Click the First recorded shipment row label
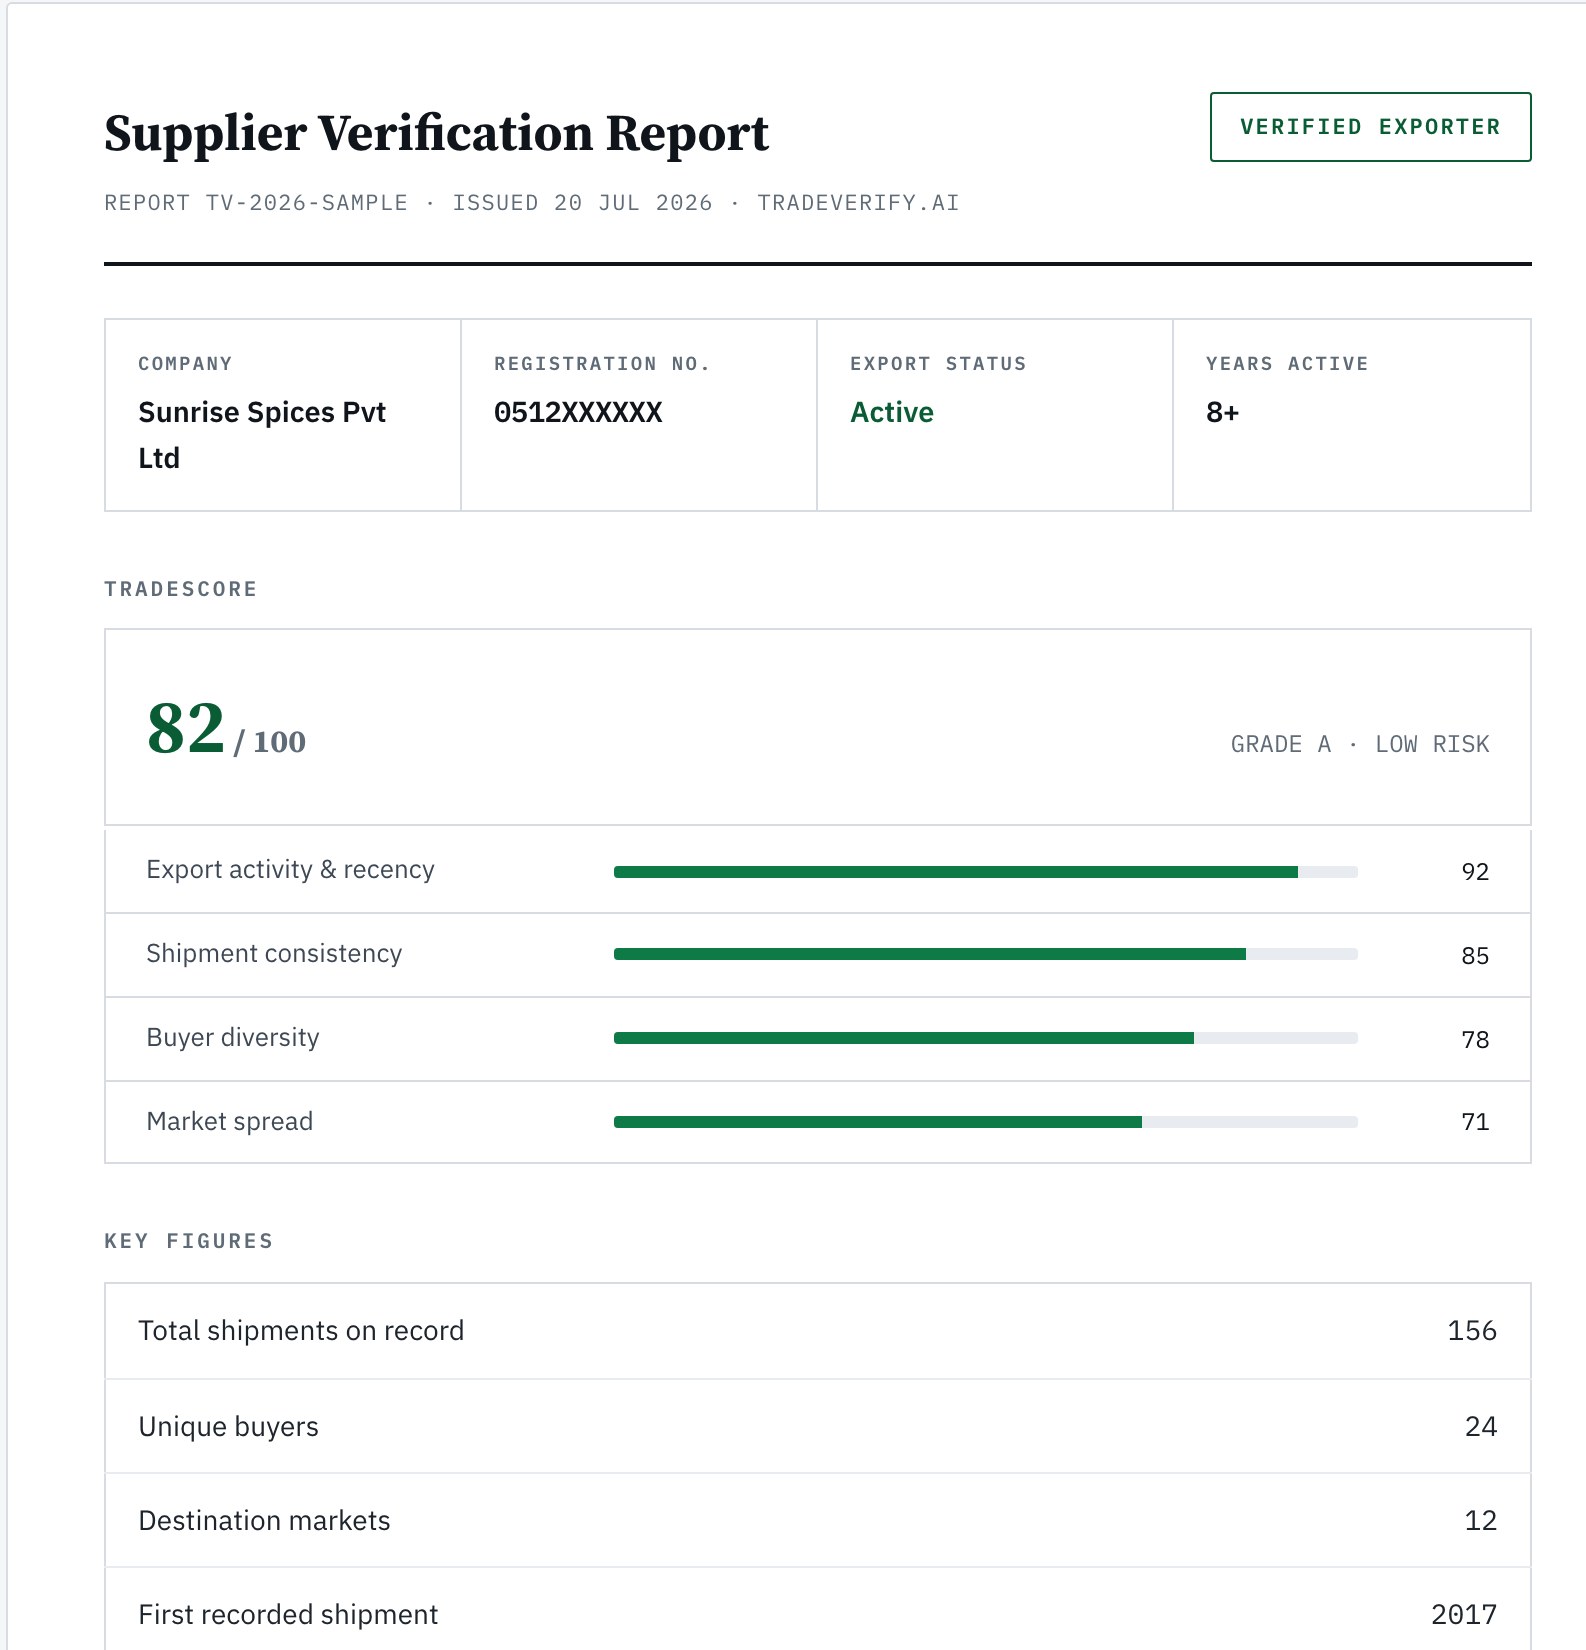This screenshot has height=1650, width=1586. pos(288,1615)
